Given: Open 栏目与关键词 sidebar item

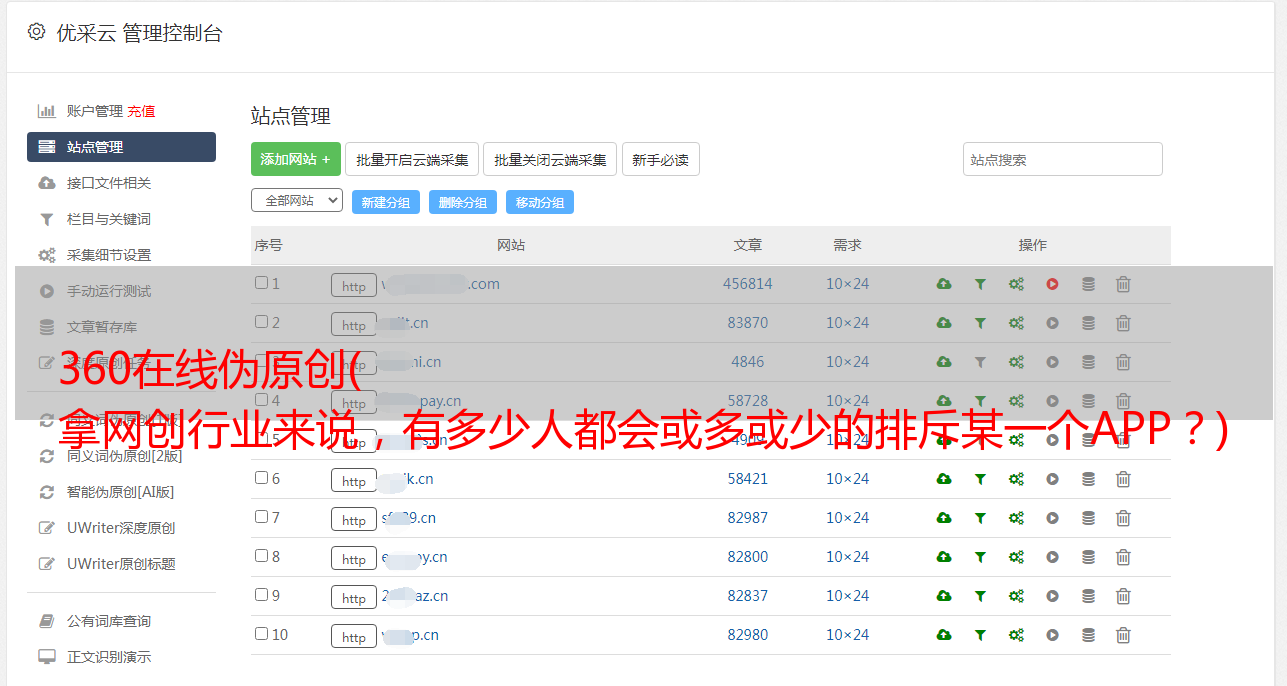Looking at the screenshot, I should coord(109,219).
